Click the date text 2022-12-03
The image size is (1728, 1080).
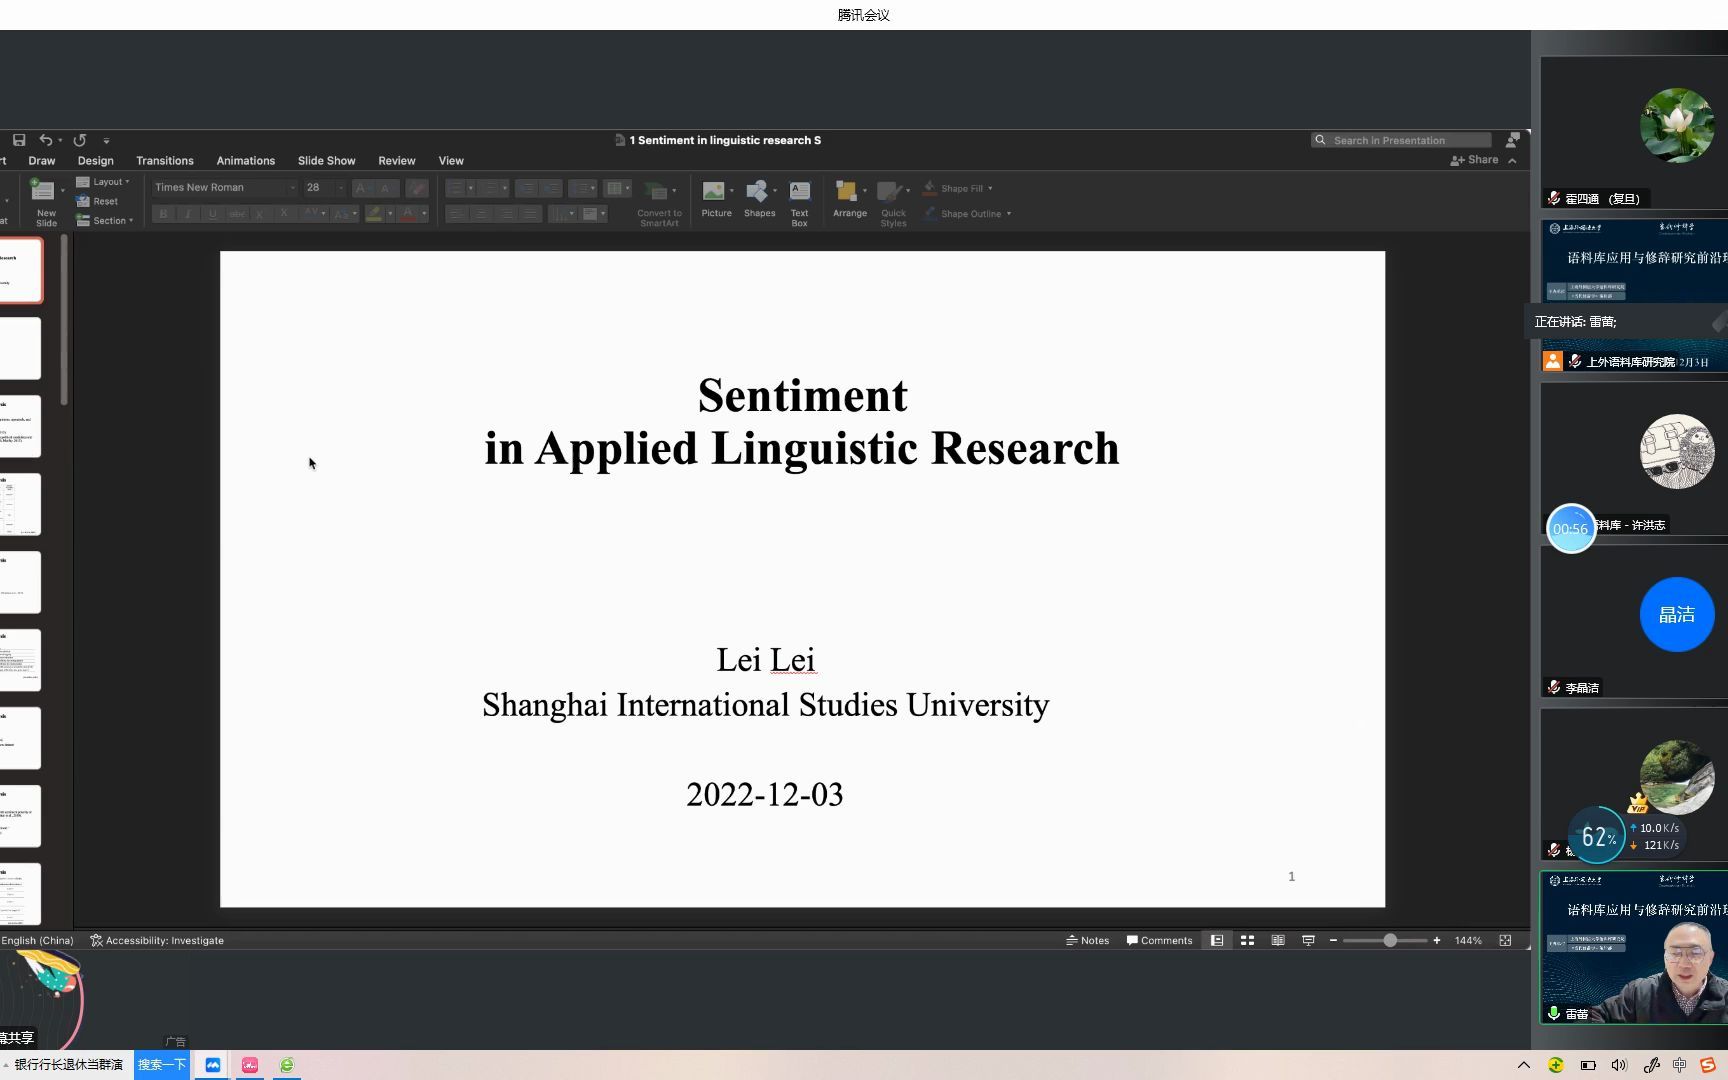click(x=765, y=795)
